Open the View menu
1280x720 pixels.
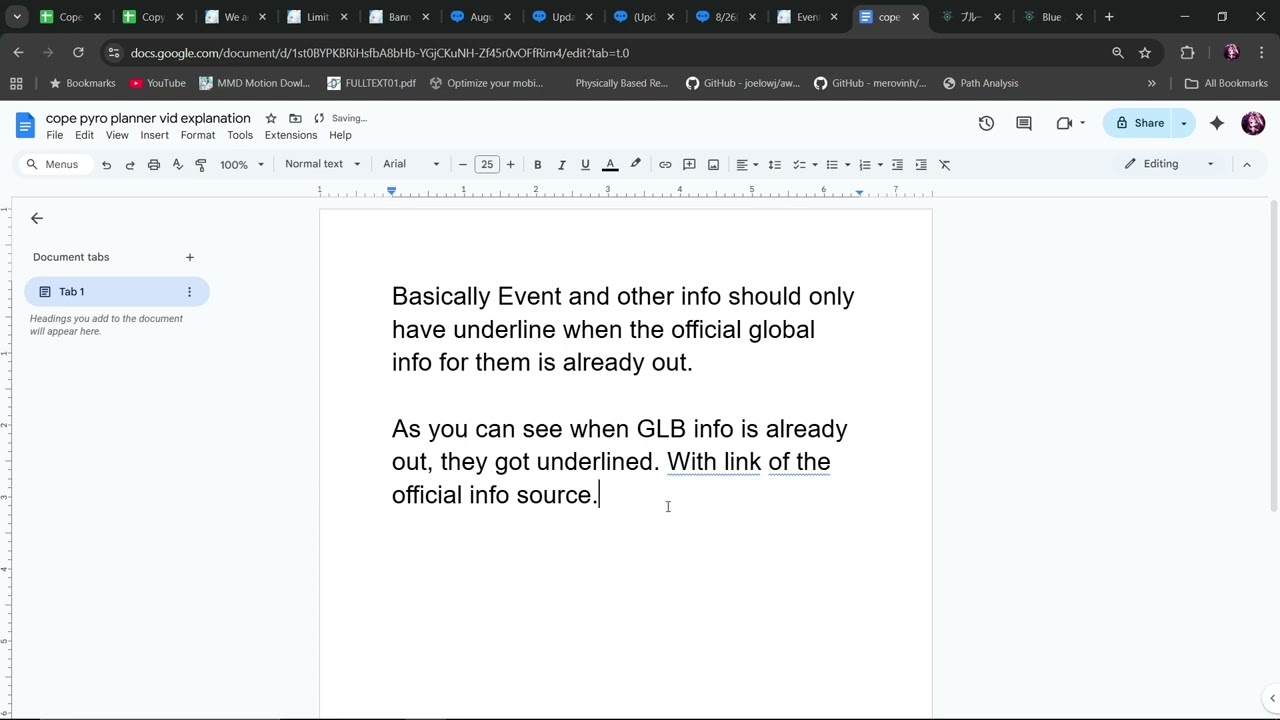(x=117, y=135)
